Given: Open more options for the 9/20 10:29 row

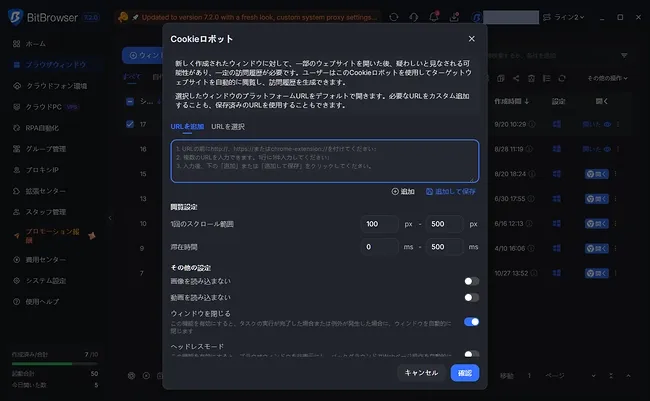Looking at the screenshot, I should pyautogui.click(x=618, y=124).
